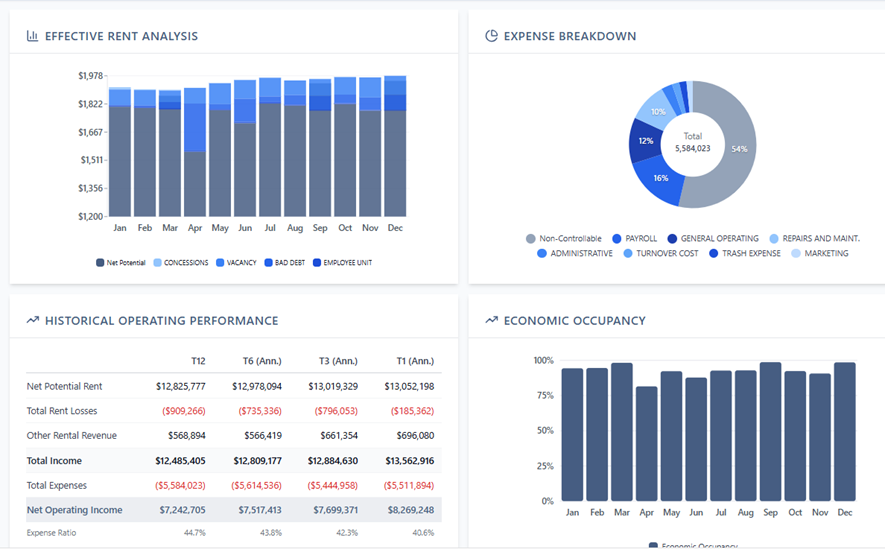
Task: Click the ($909,266) cell
Action: (x=184, y=411)
